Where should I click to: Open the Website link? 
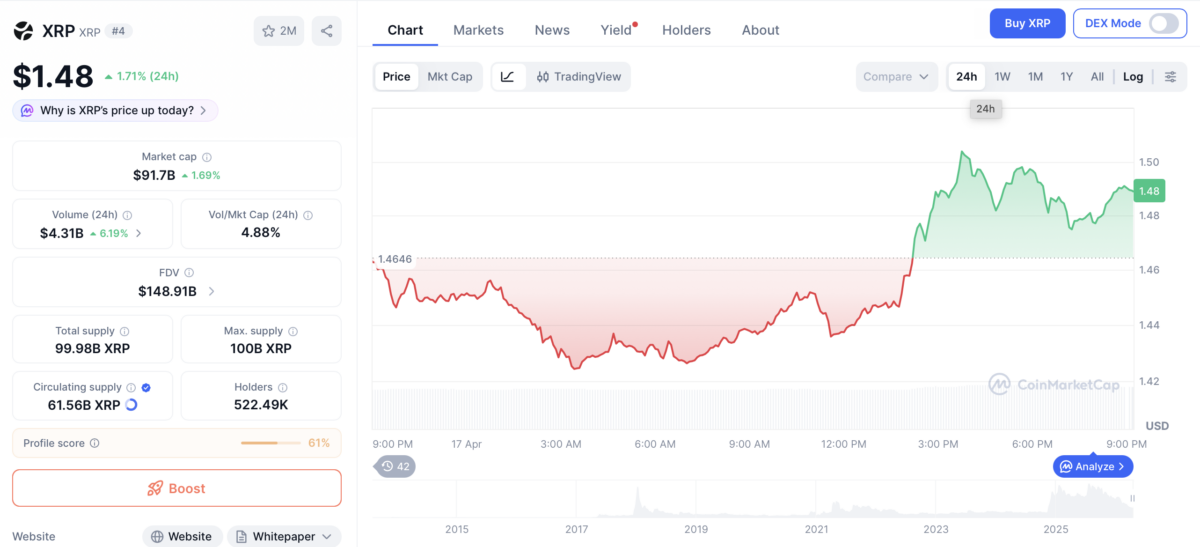[181, 537]
